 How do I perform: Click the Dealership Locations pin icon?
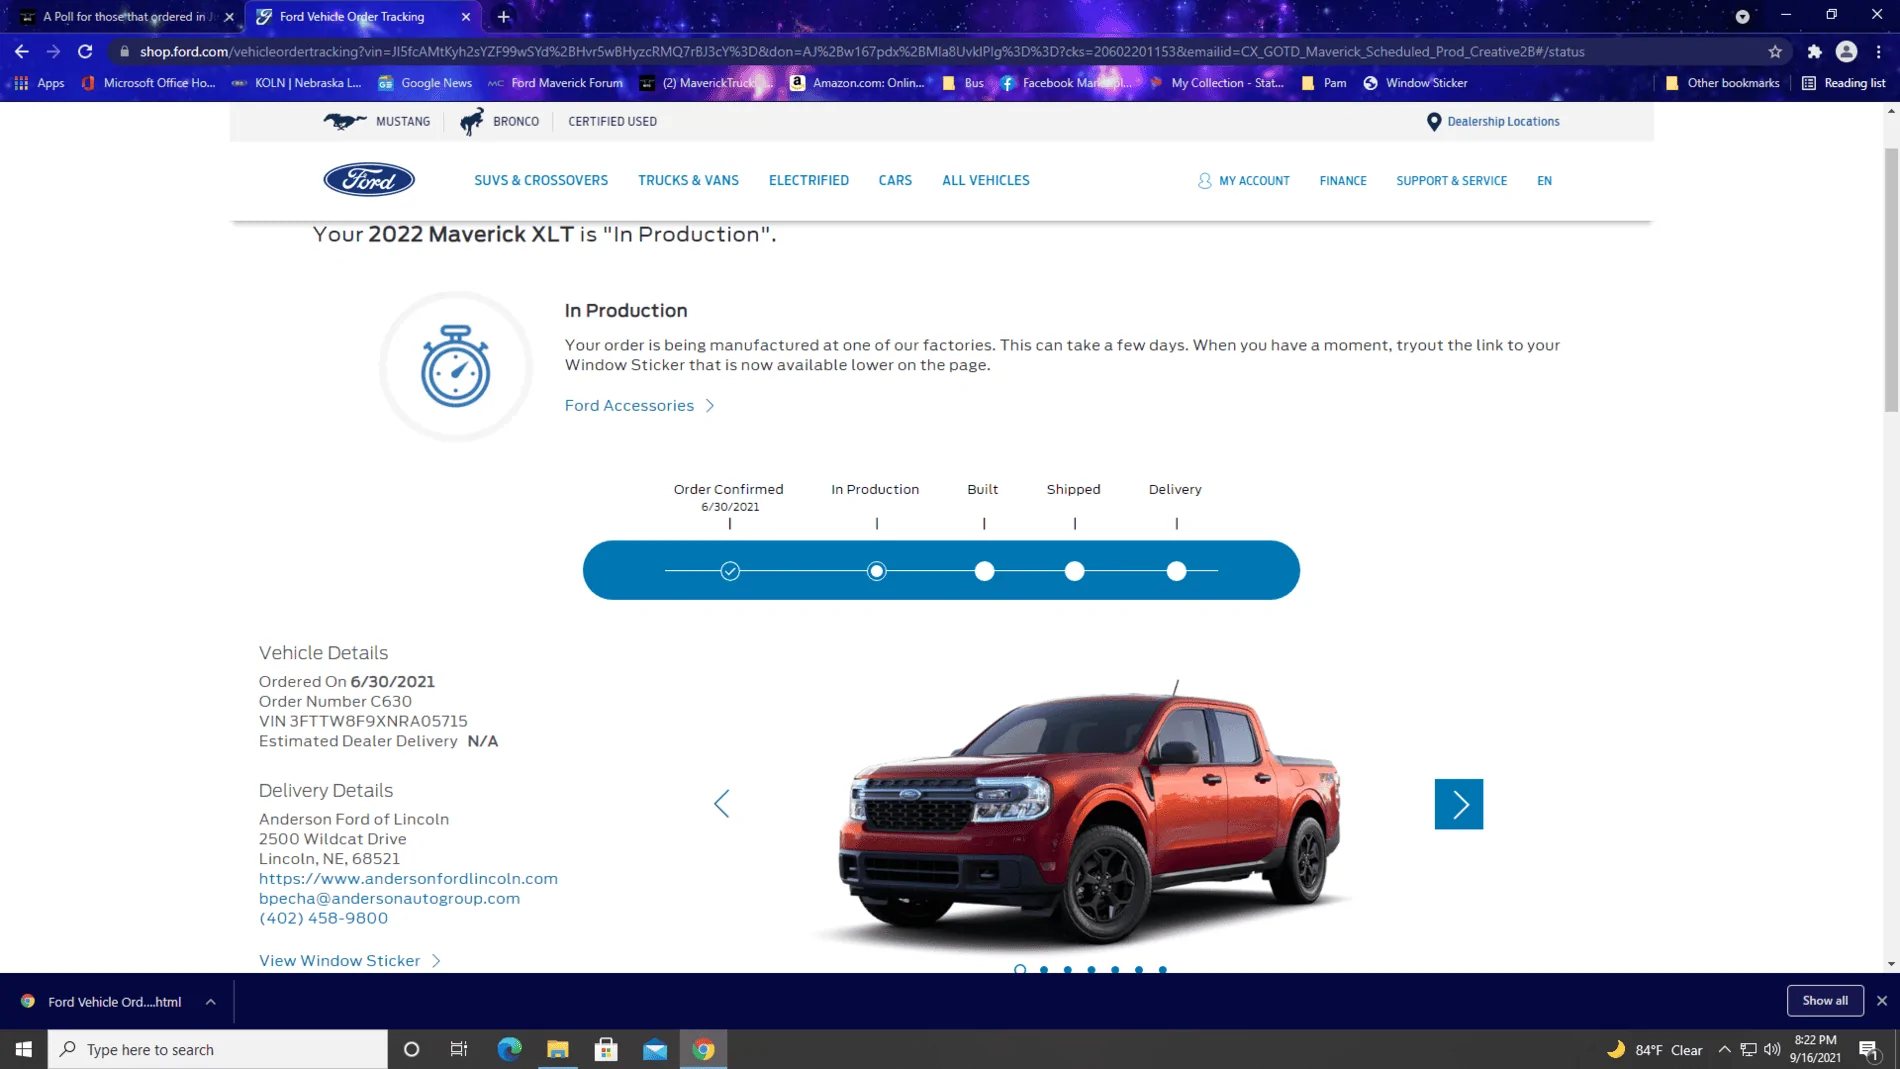tap(1433, 121)
